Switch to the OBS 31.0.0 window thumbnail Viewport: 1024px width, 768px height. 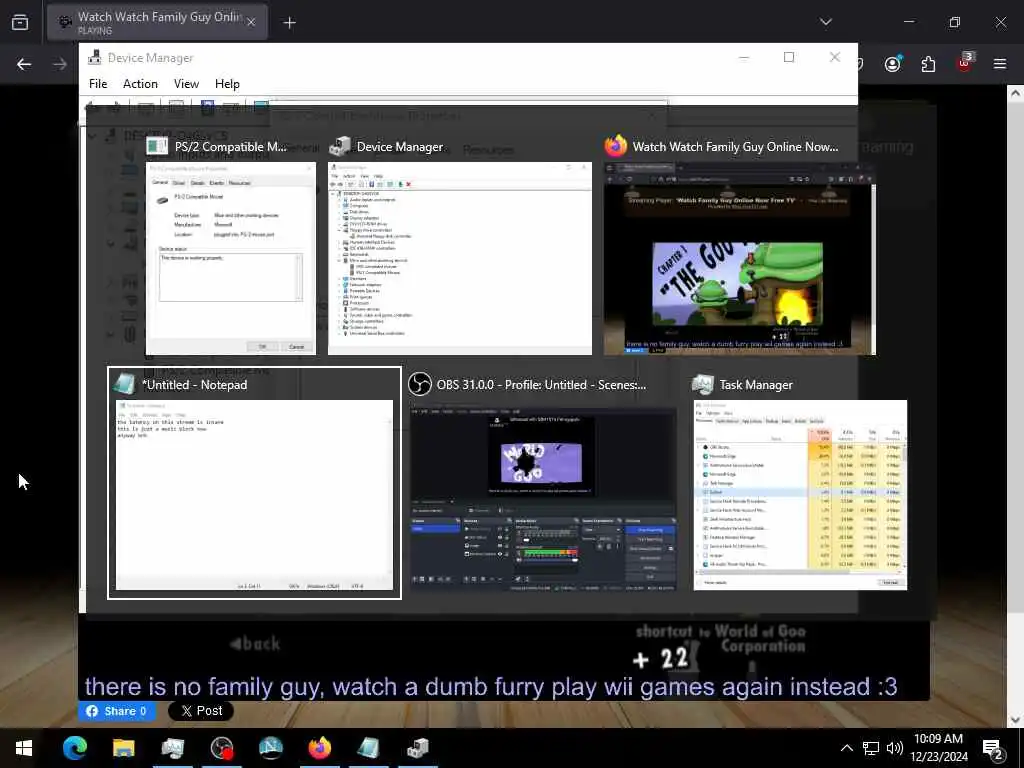click(543, 500)
